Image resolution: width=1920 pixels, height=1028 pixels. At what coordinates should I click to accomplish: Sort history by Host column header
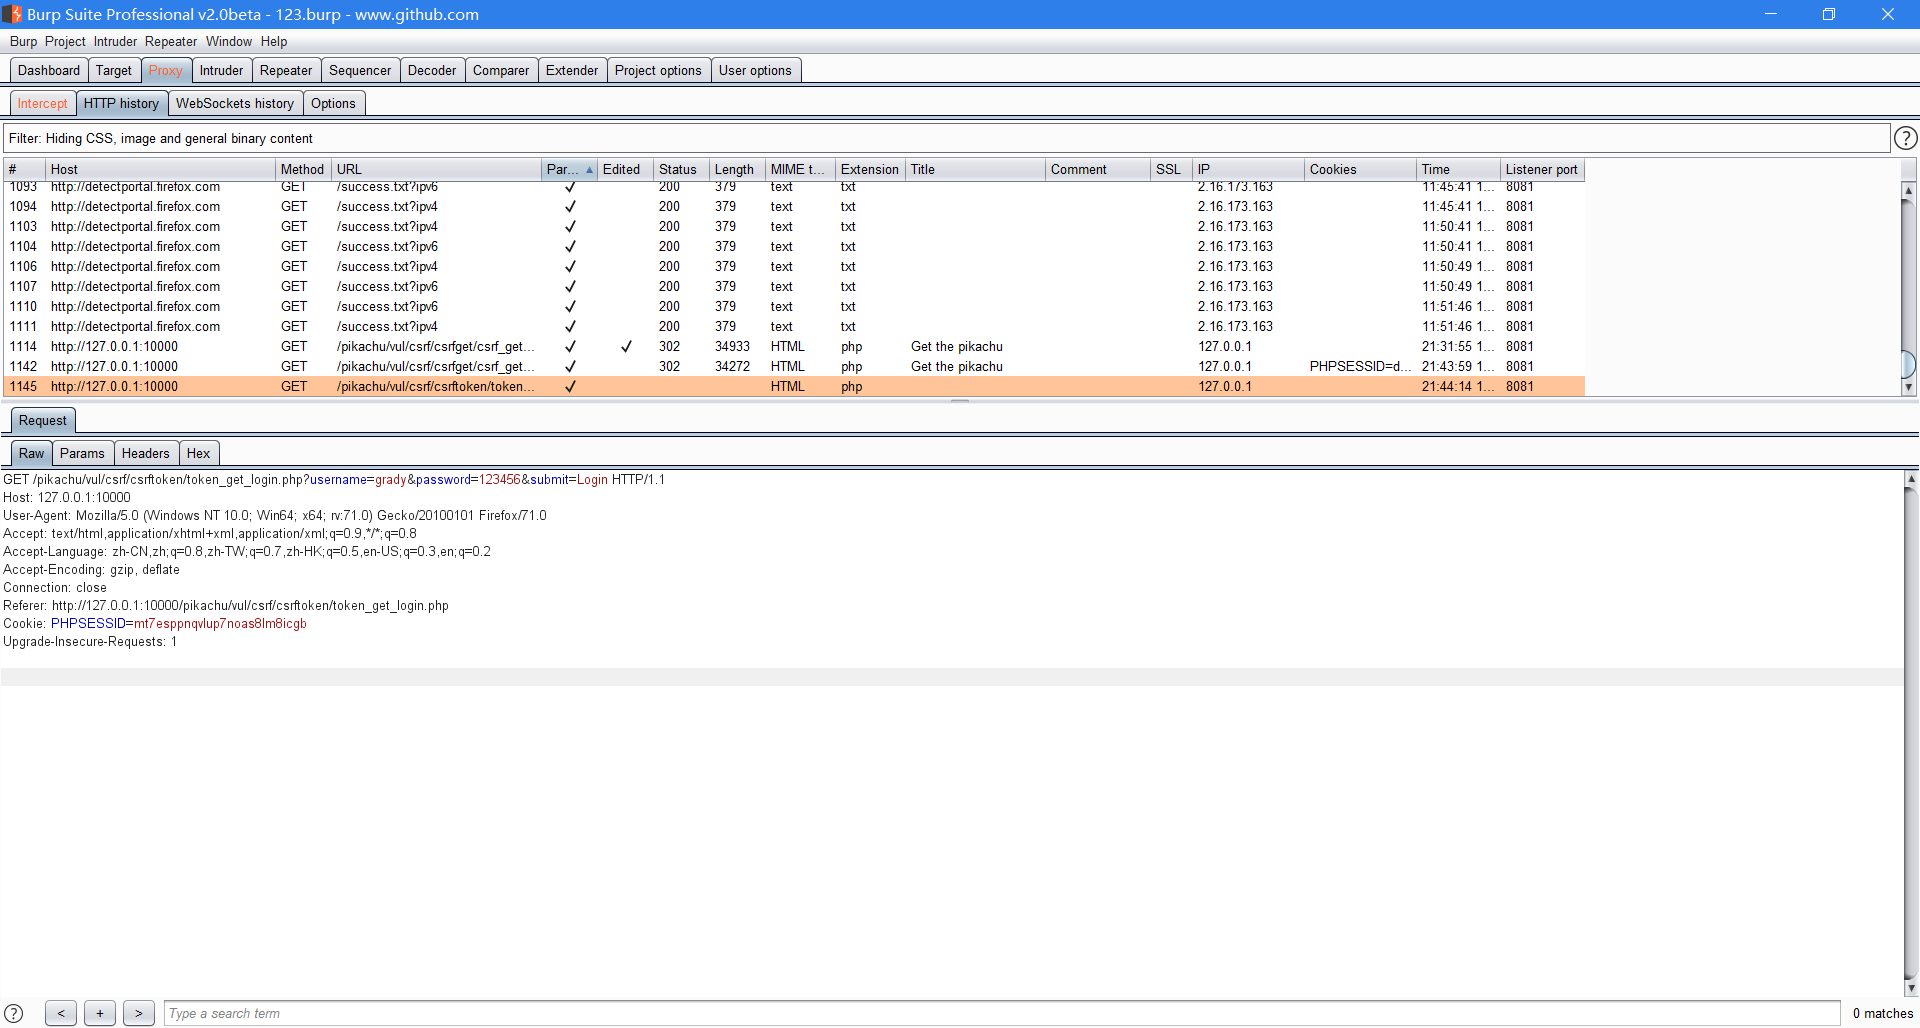(160, 169)
